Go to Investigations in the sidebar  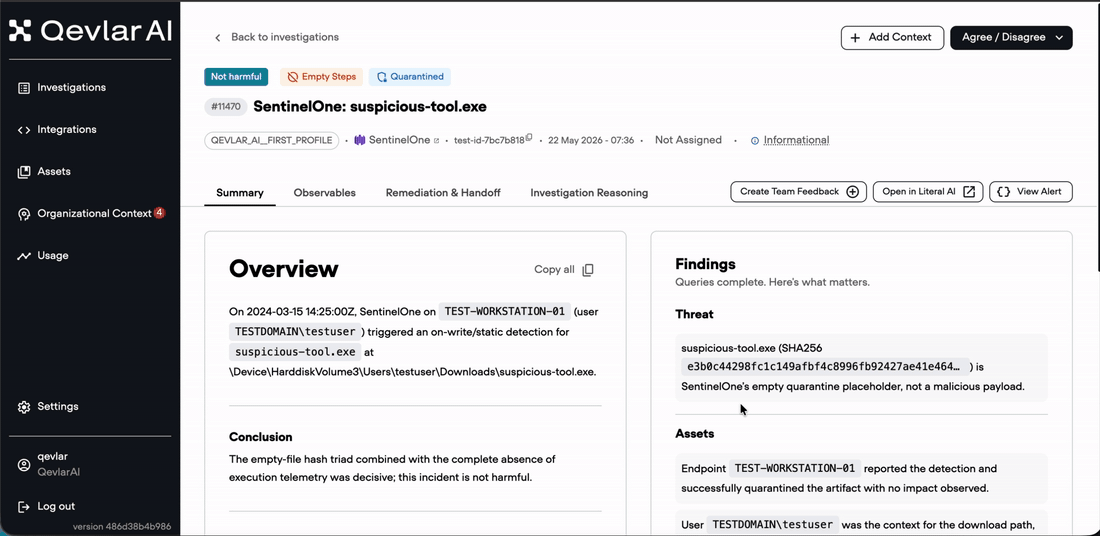(x=72, y=88)
